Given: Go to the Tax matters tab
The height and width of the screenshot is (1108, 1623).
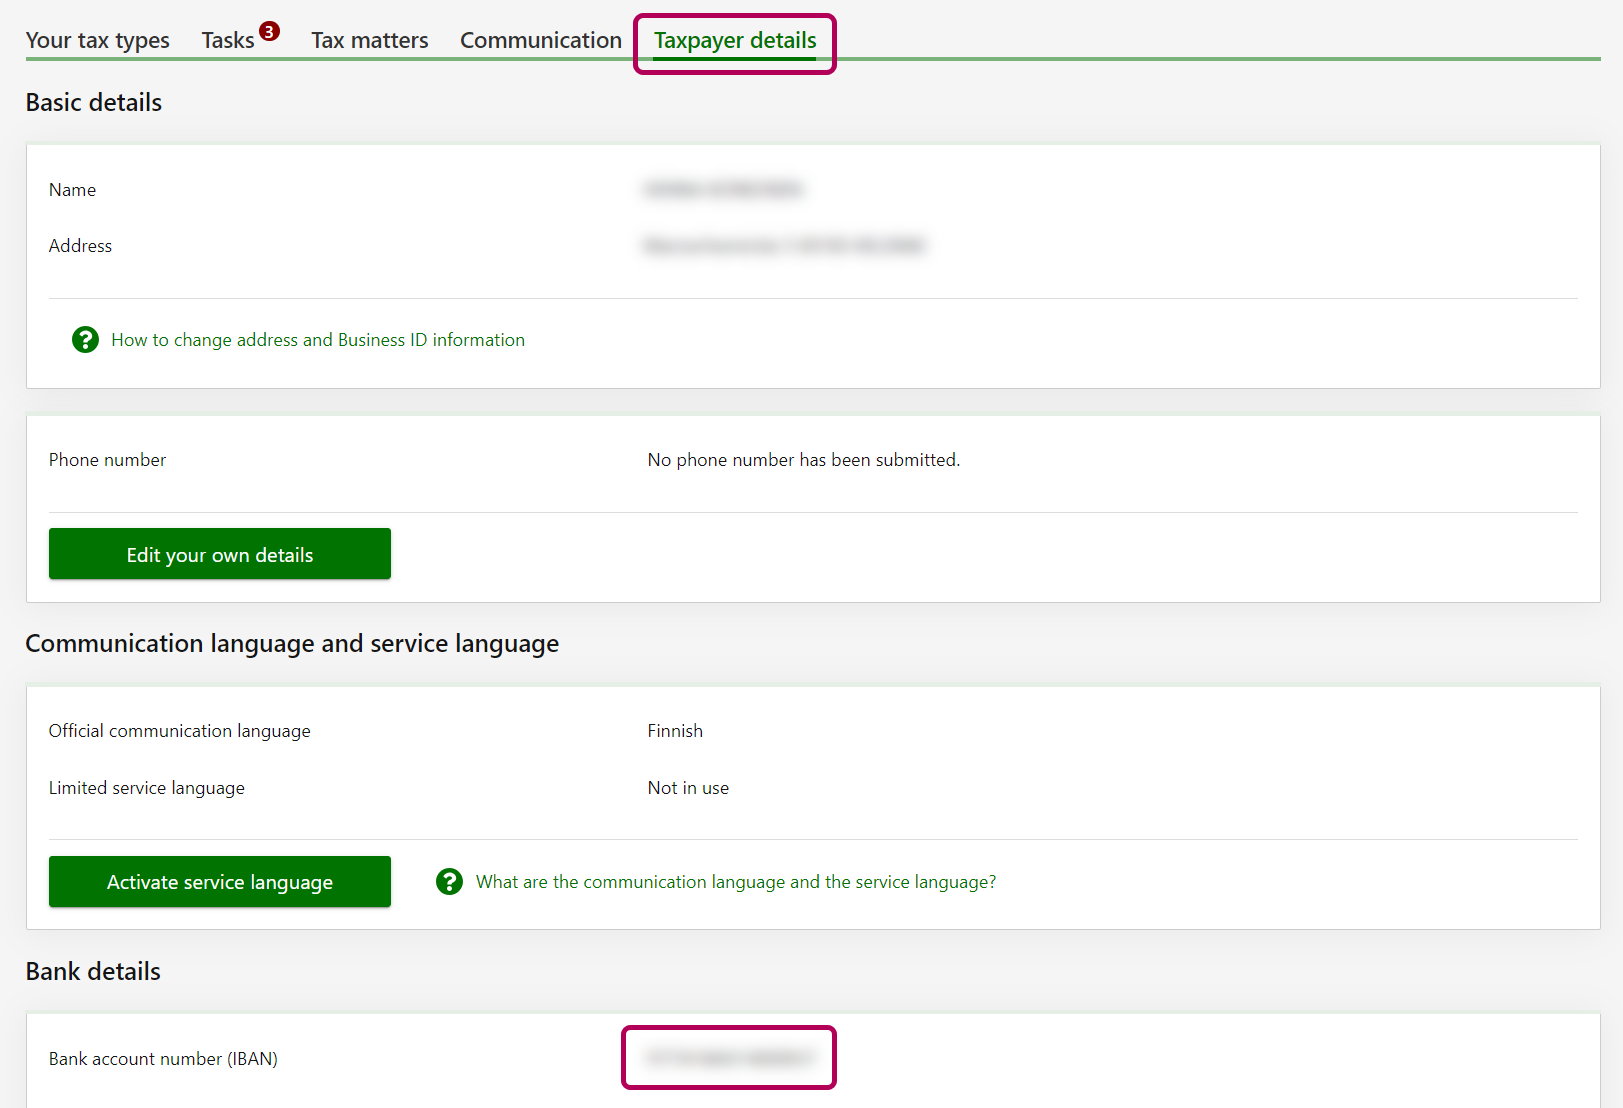Looking at the screenshot, I should point(369,40).
